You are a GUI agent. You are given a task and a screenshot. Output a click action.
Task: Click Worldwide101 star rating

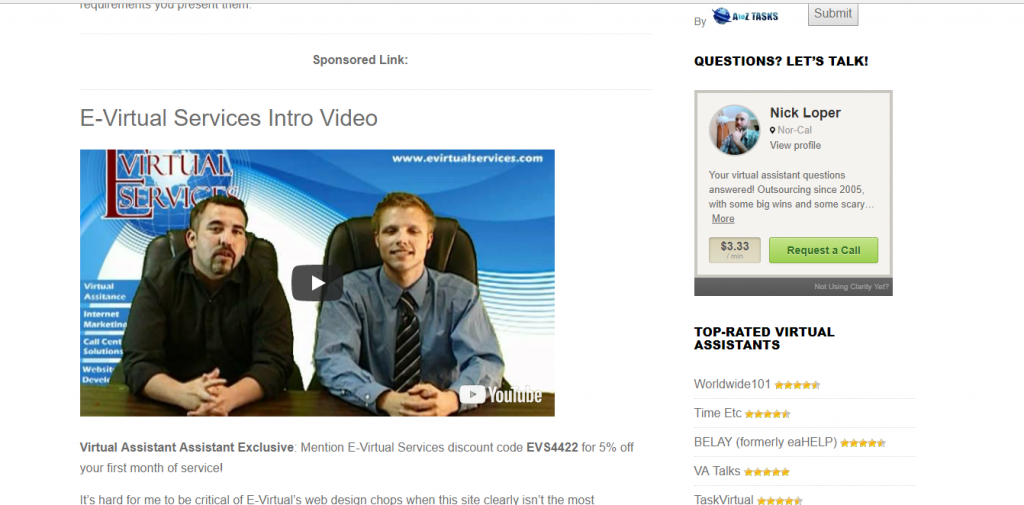tap(797, 385)
